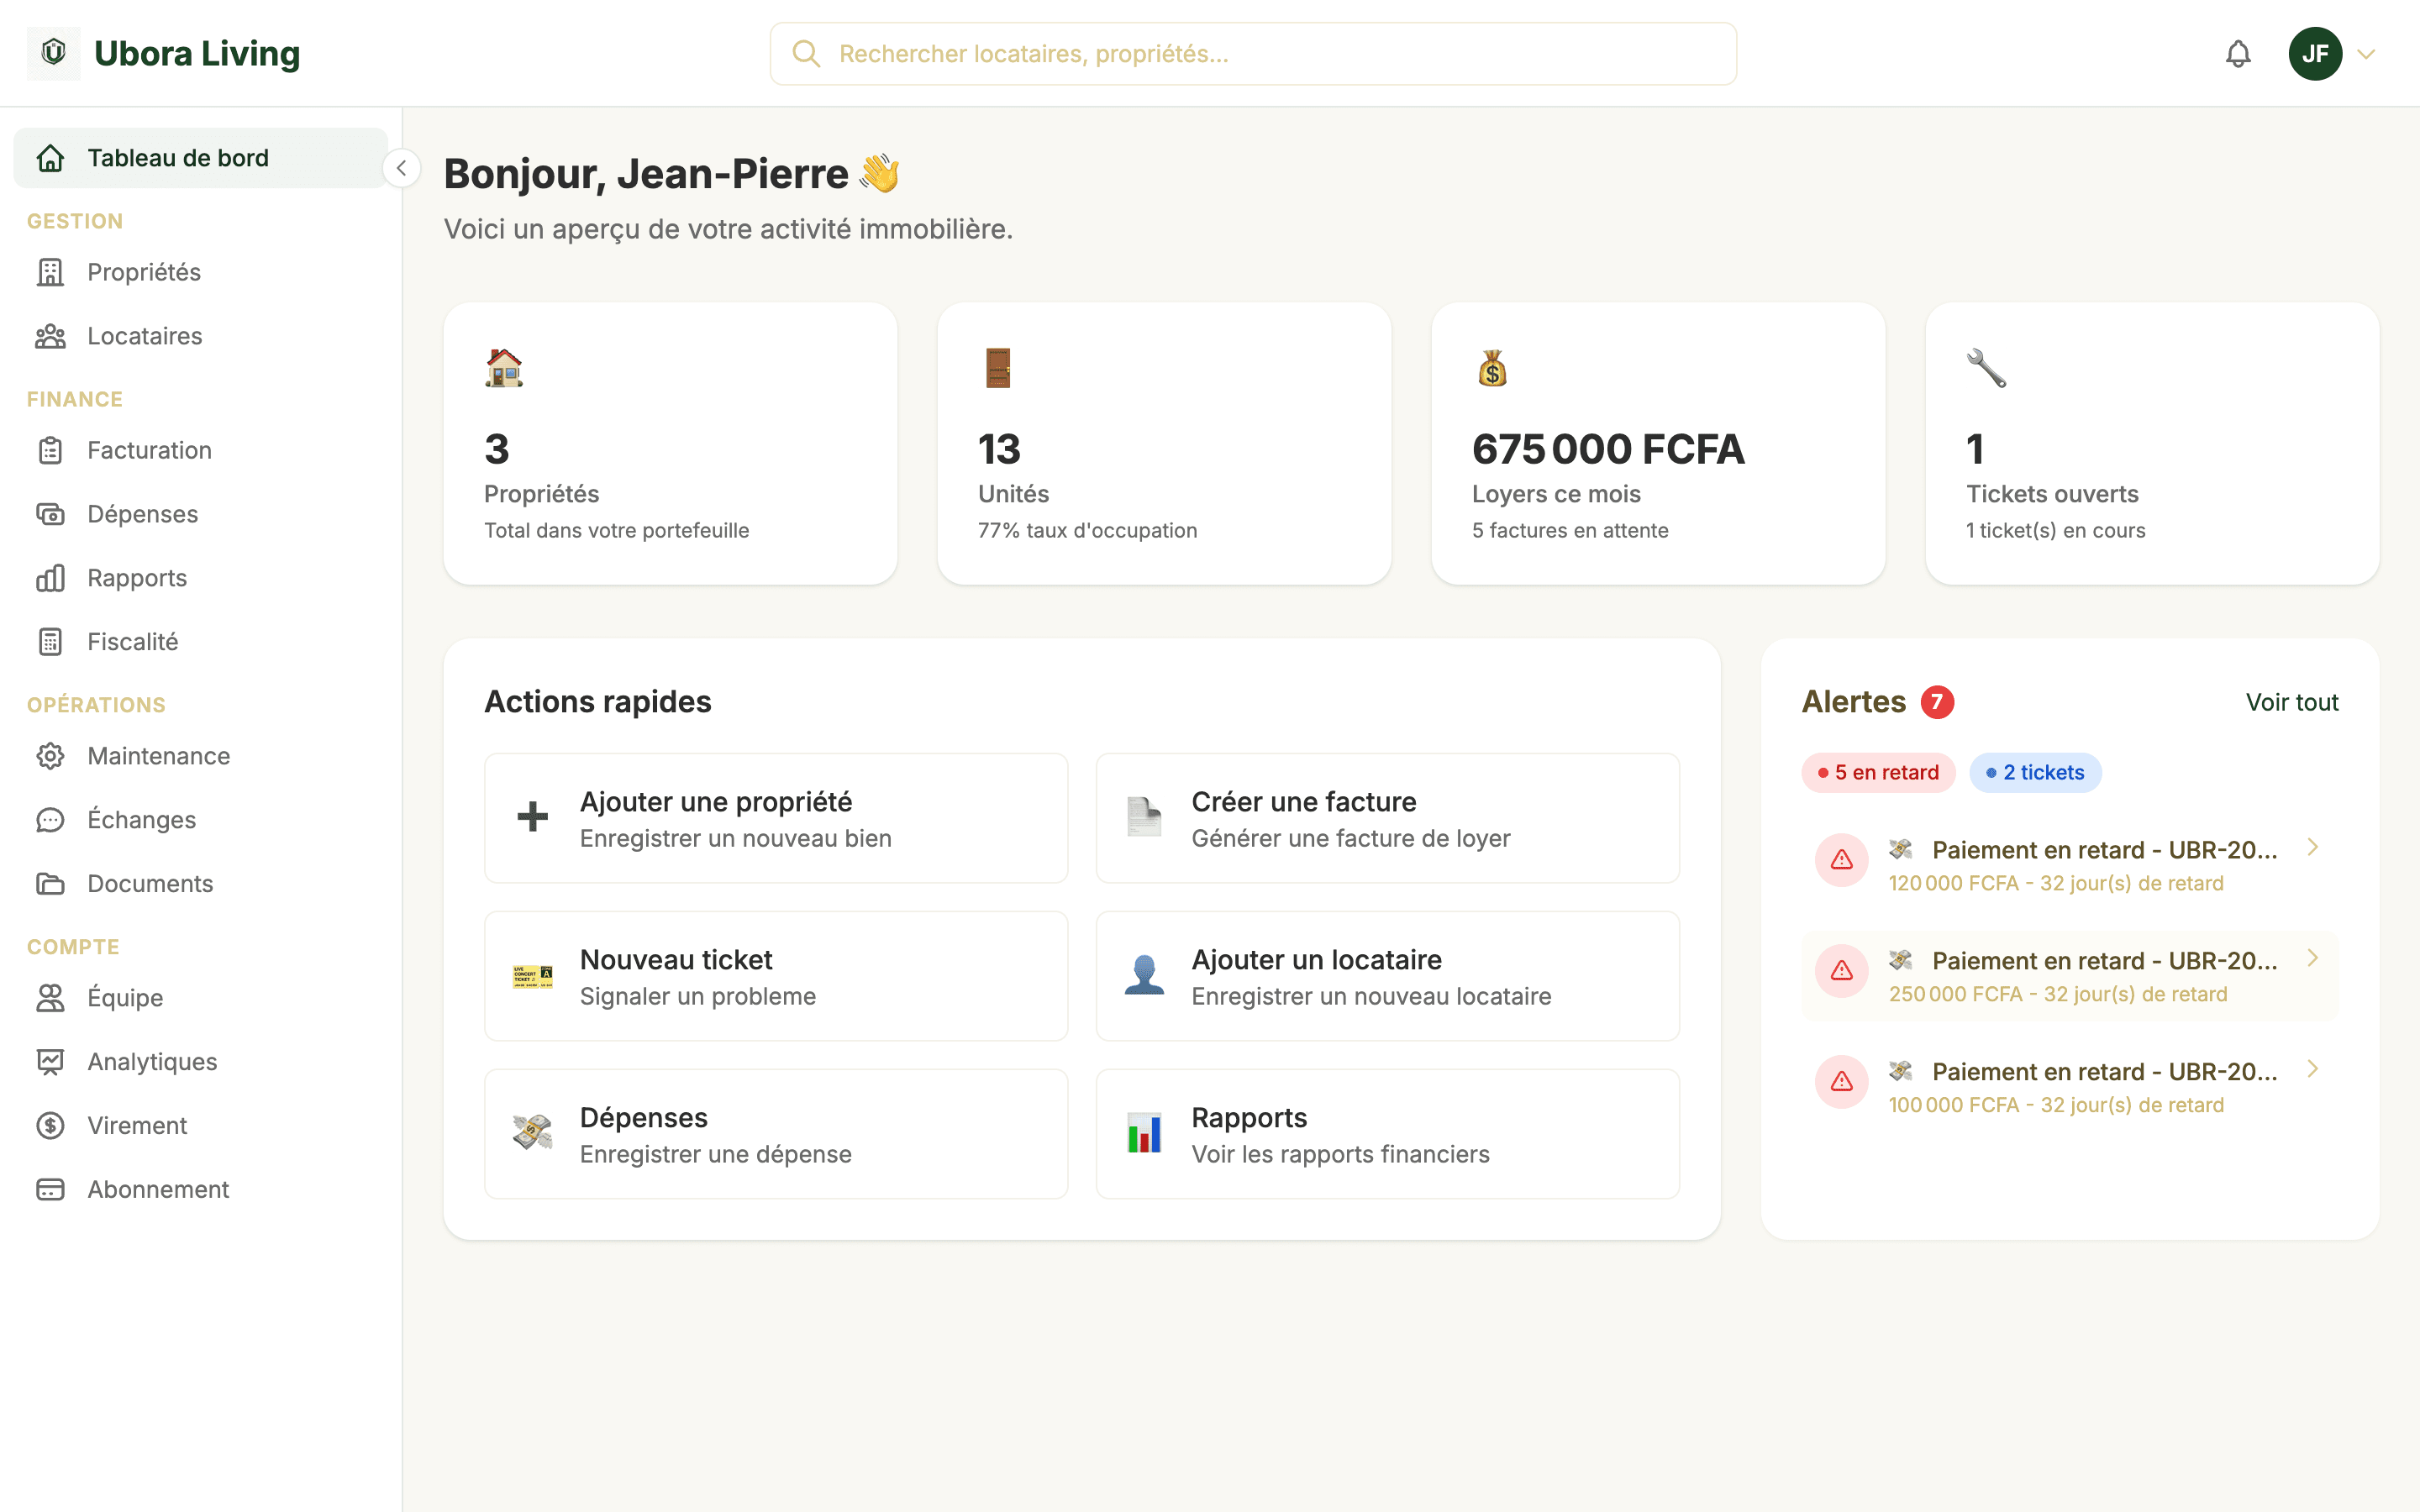The height and width of the screenshot is (1512, 2420).
Task: Click the JF user avatar
Action: point(2315,54)
